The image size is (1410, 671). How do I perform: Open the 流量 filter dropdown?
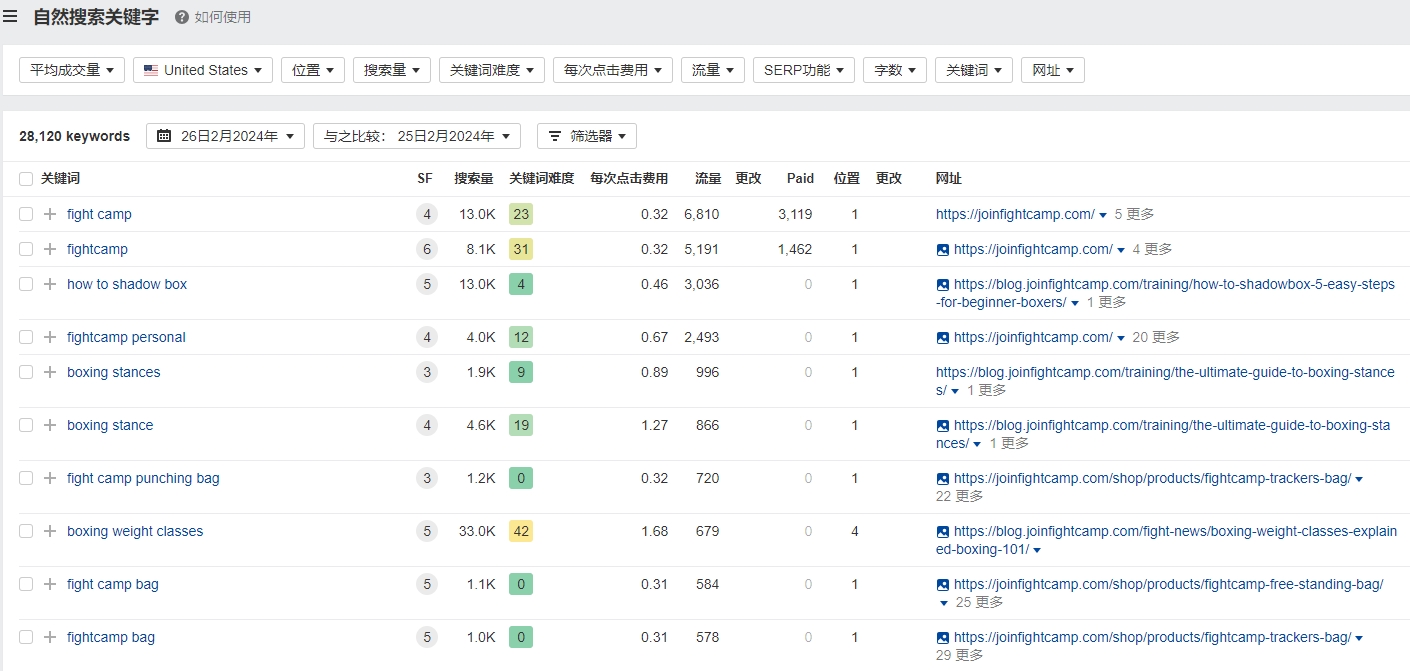713,70
